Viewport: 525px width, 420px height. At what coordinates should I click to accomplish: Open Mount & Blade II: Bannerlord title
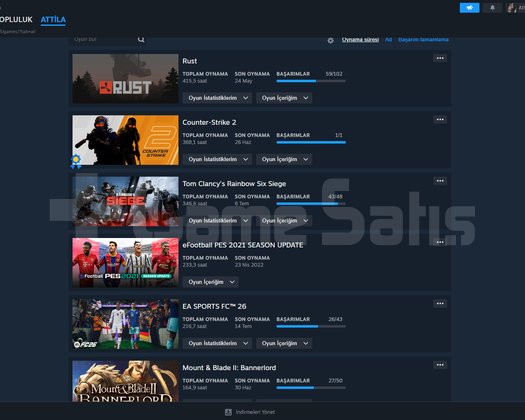tap(229, 367)
